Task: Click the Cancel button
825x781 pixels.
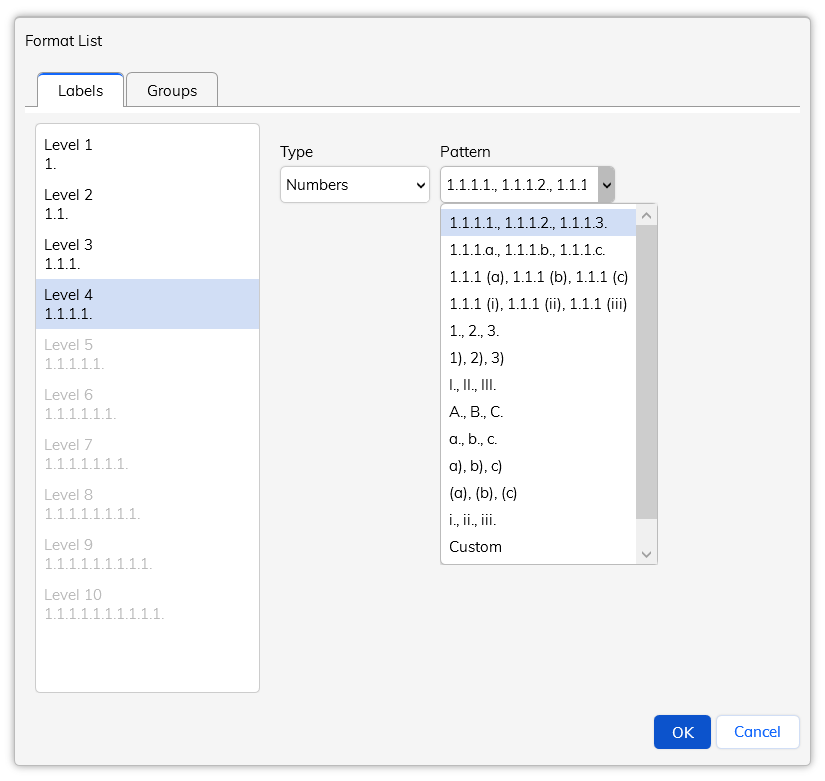Action: tap(757, 732)
